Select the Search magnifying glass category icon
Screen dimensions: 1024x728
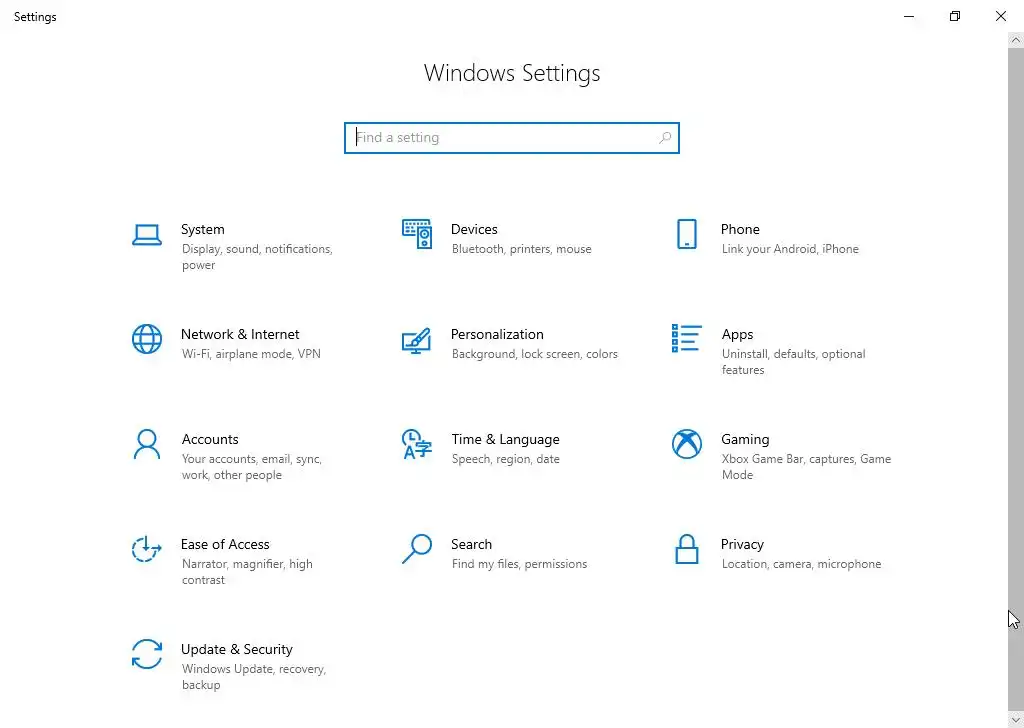(417, 549)
